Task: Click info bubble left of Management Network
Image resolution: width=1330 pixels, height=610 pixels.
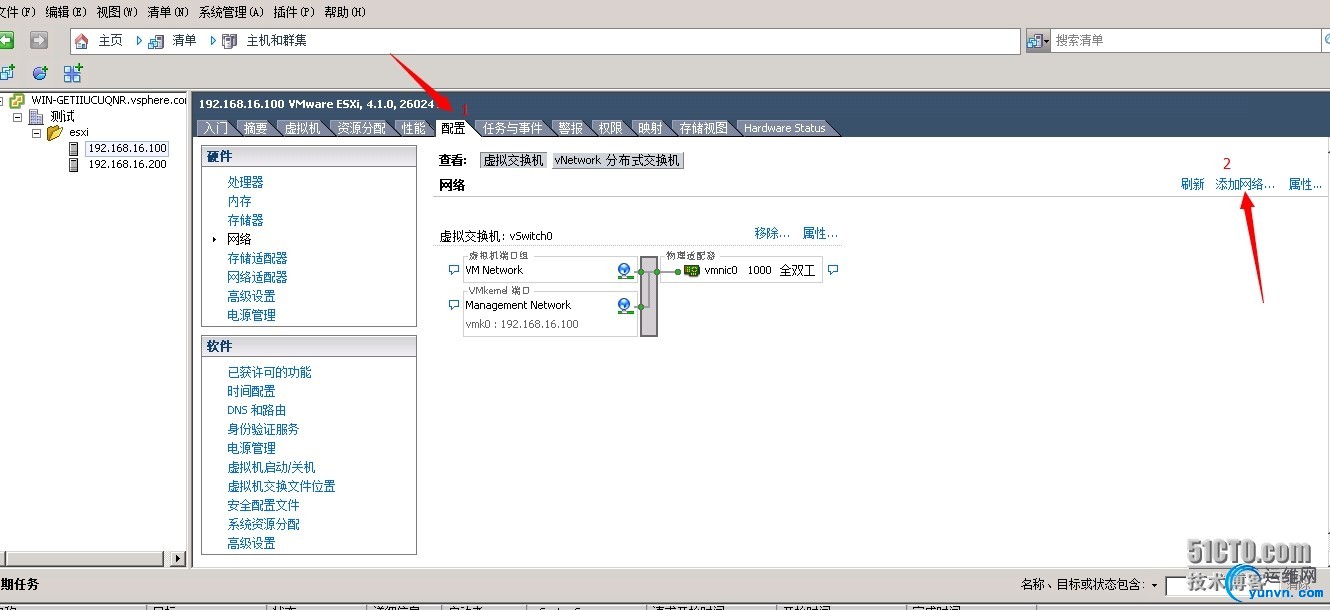Action: [454, 305]
